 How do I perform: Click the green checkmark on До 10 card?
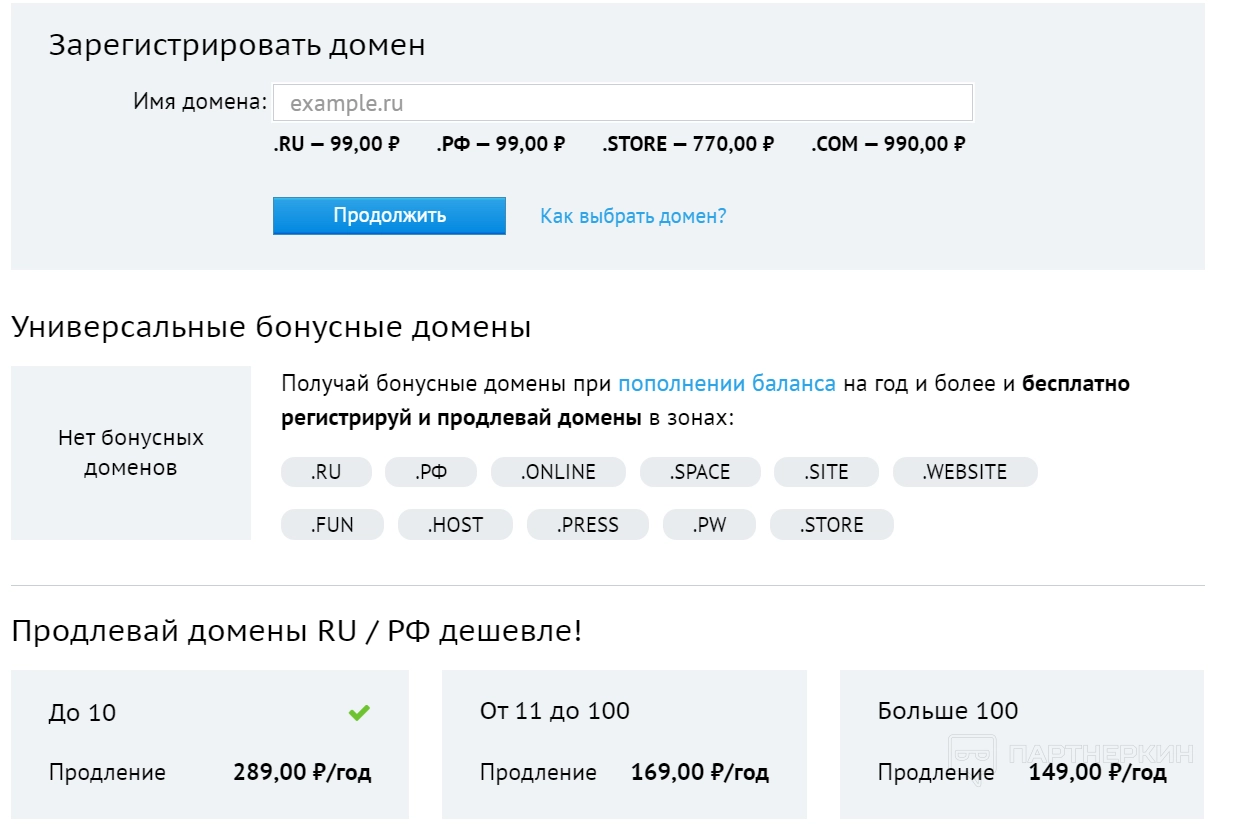pyautogui.click(x=359, y=713)
